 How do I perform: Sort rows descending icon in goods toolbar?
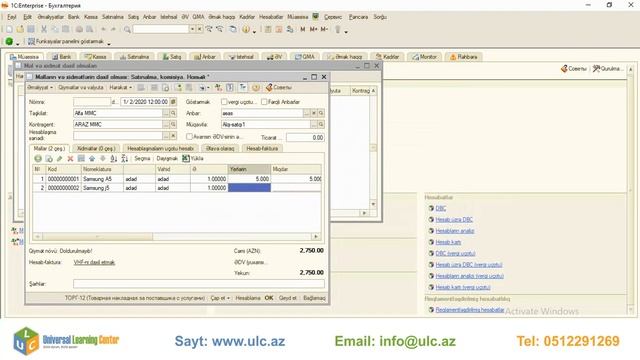pyautogui.click(x=124, y=158)
